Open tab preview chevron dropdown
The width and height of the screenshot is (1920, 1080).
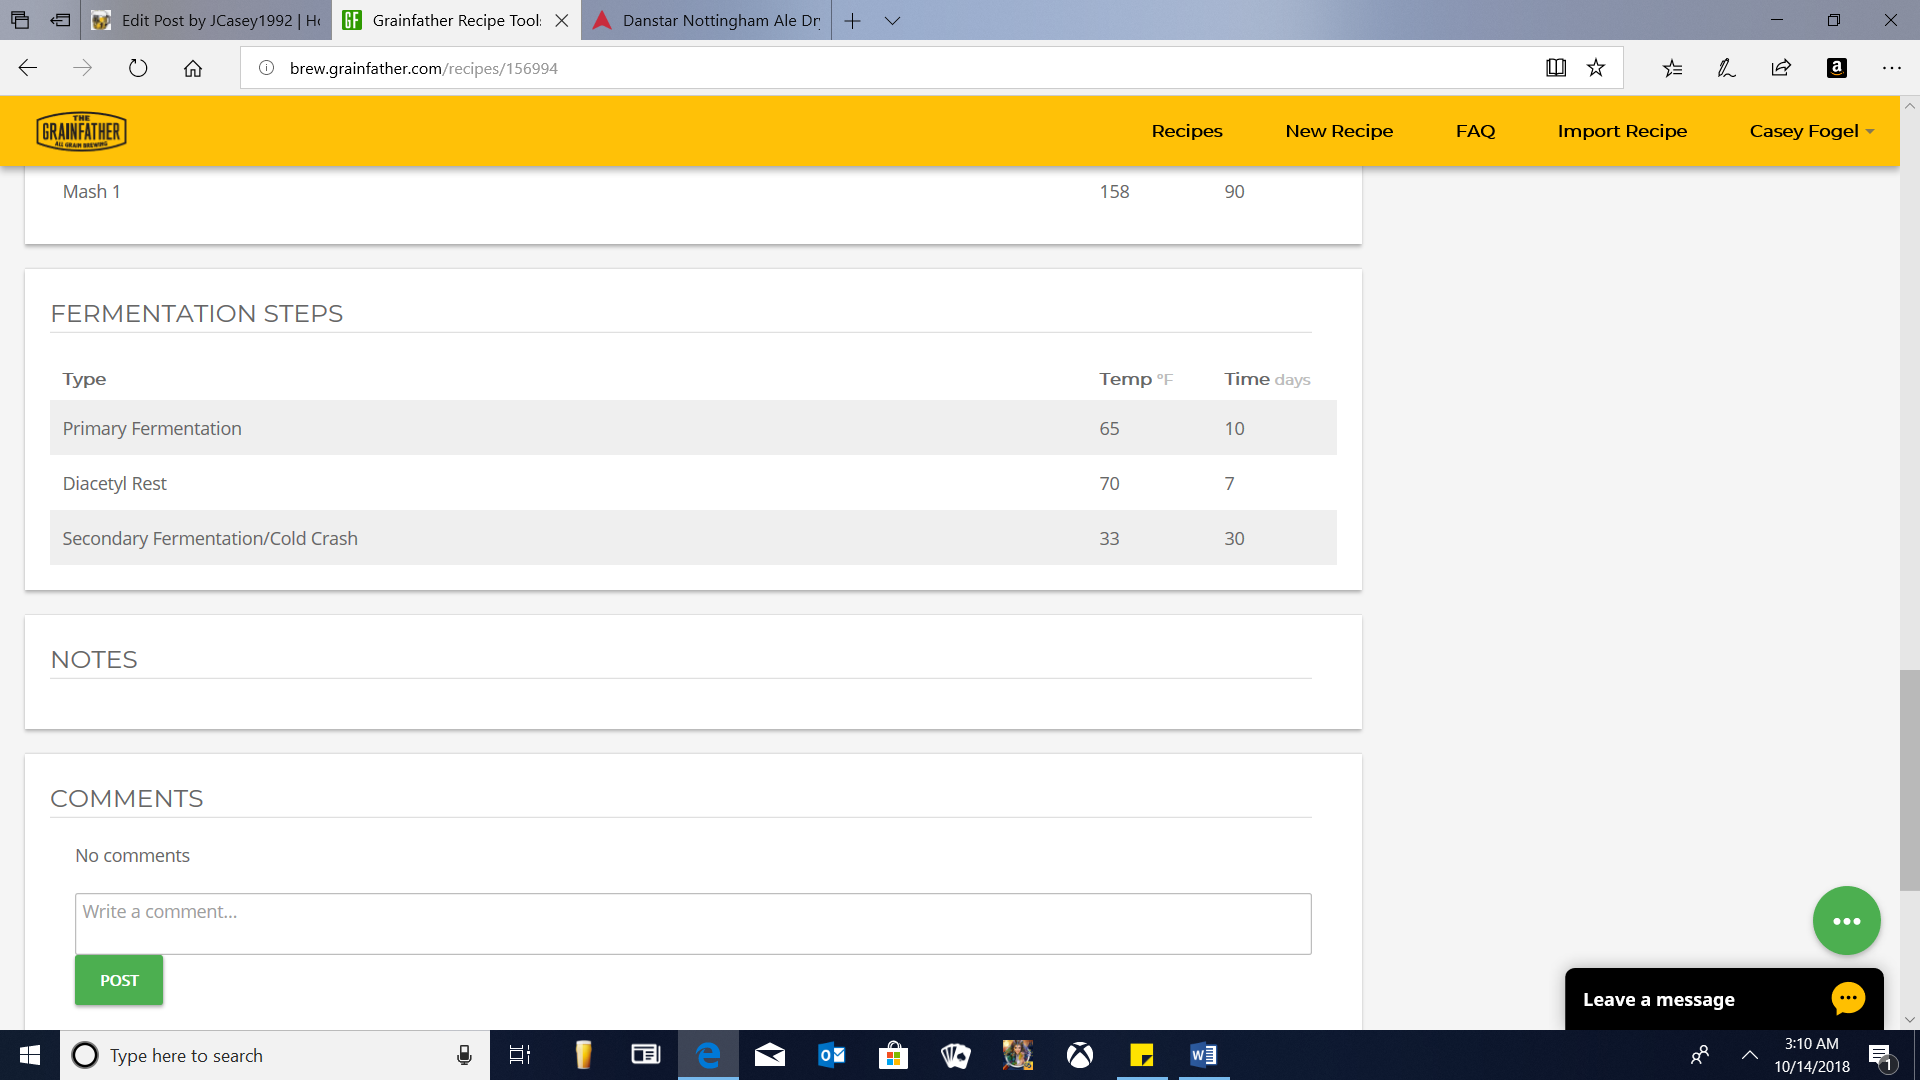pyautogui.click(x=893, y=20)
